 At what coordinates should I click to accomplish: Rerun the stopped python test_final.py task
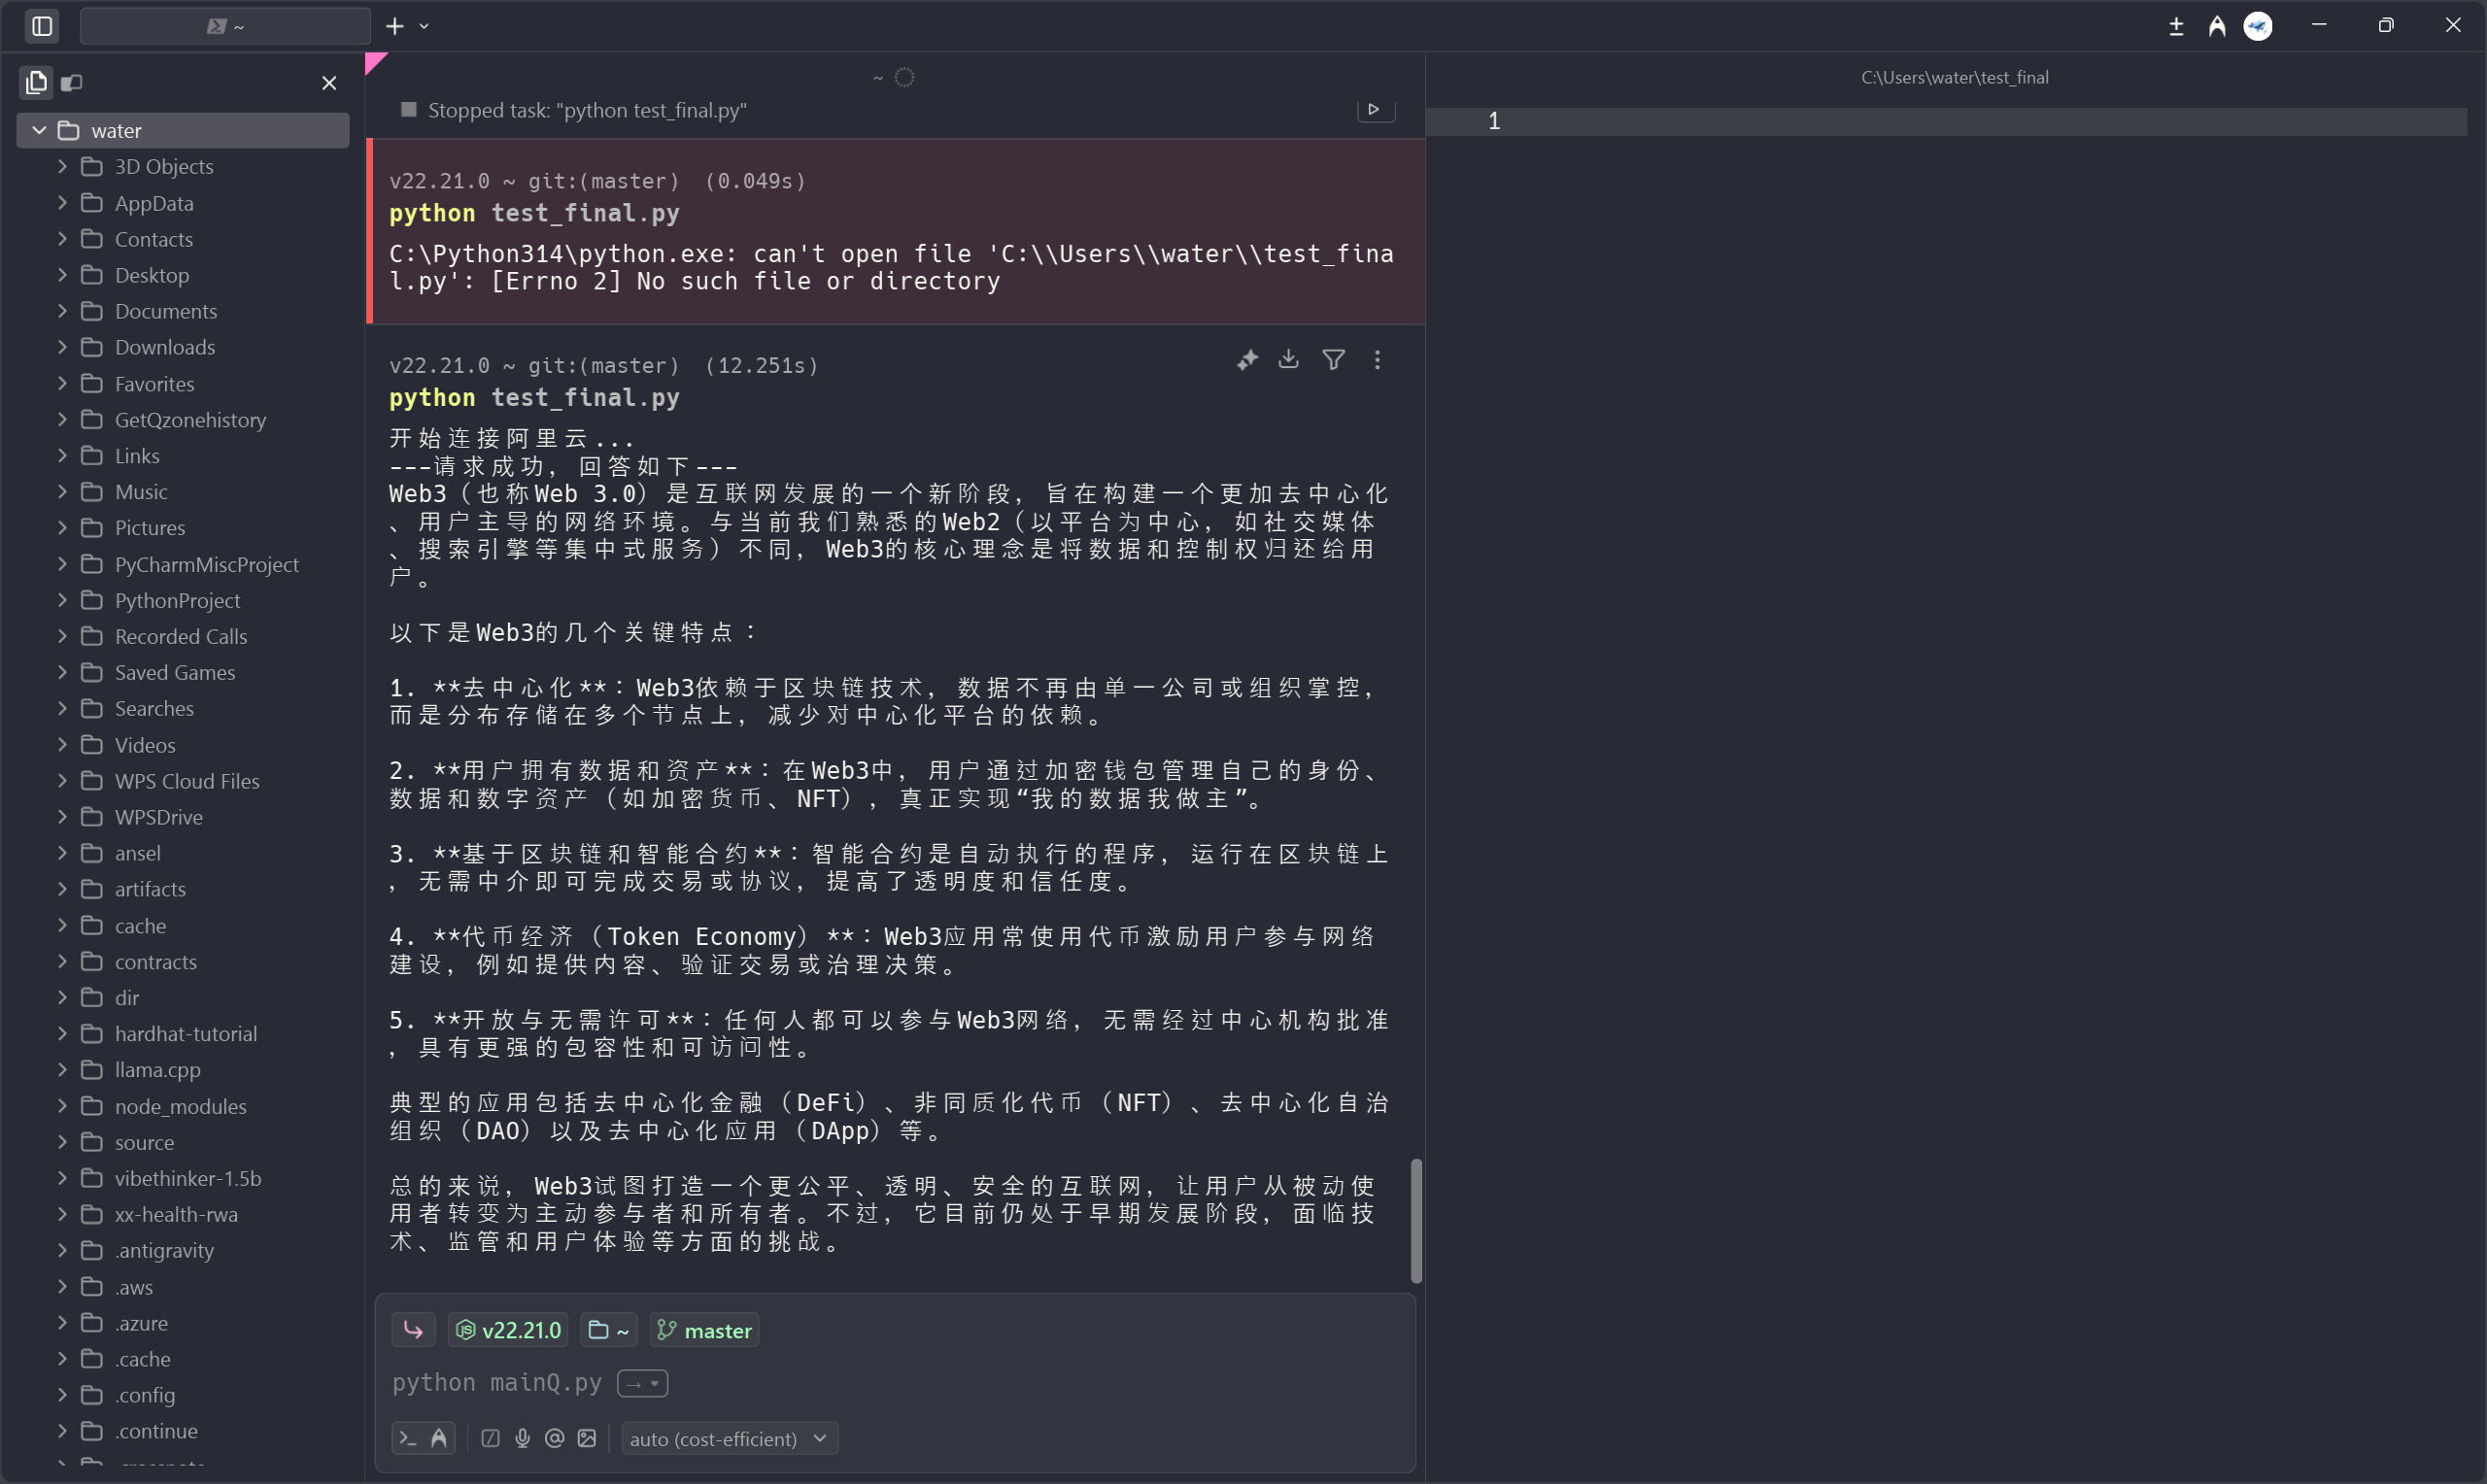tap(1375, 109)
